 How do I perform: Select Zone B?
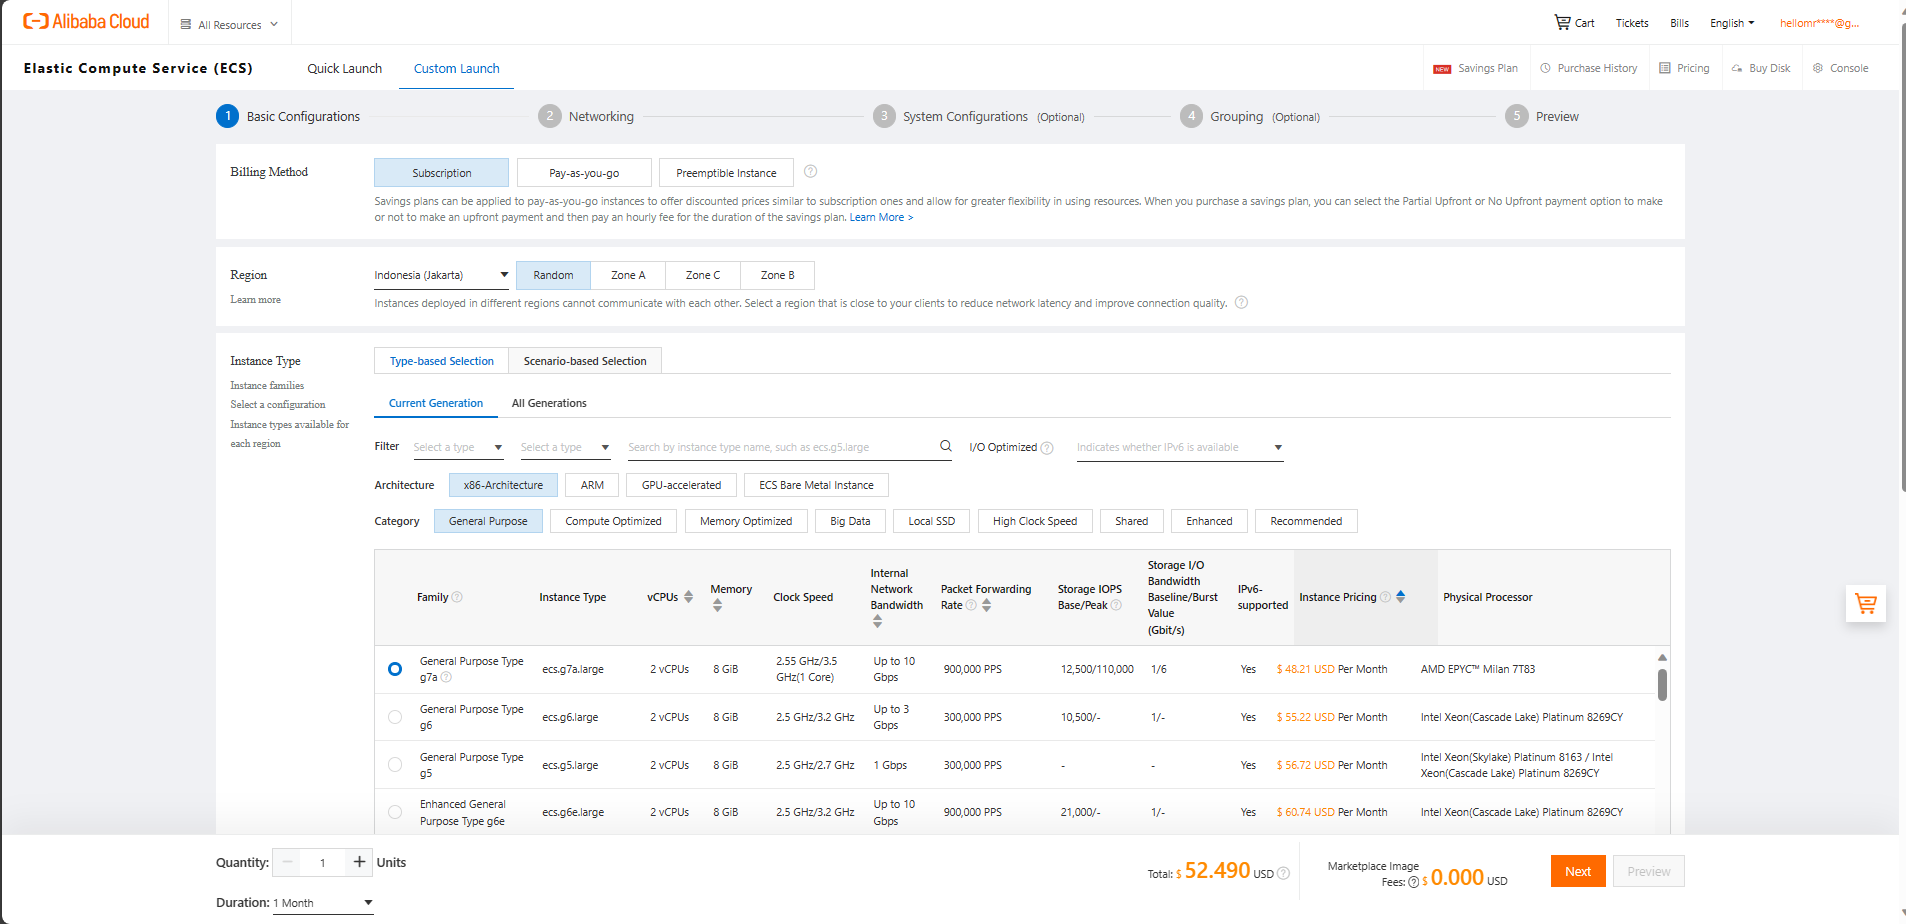(x=777, y=275)
